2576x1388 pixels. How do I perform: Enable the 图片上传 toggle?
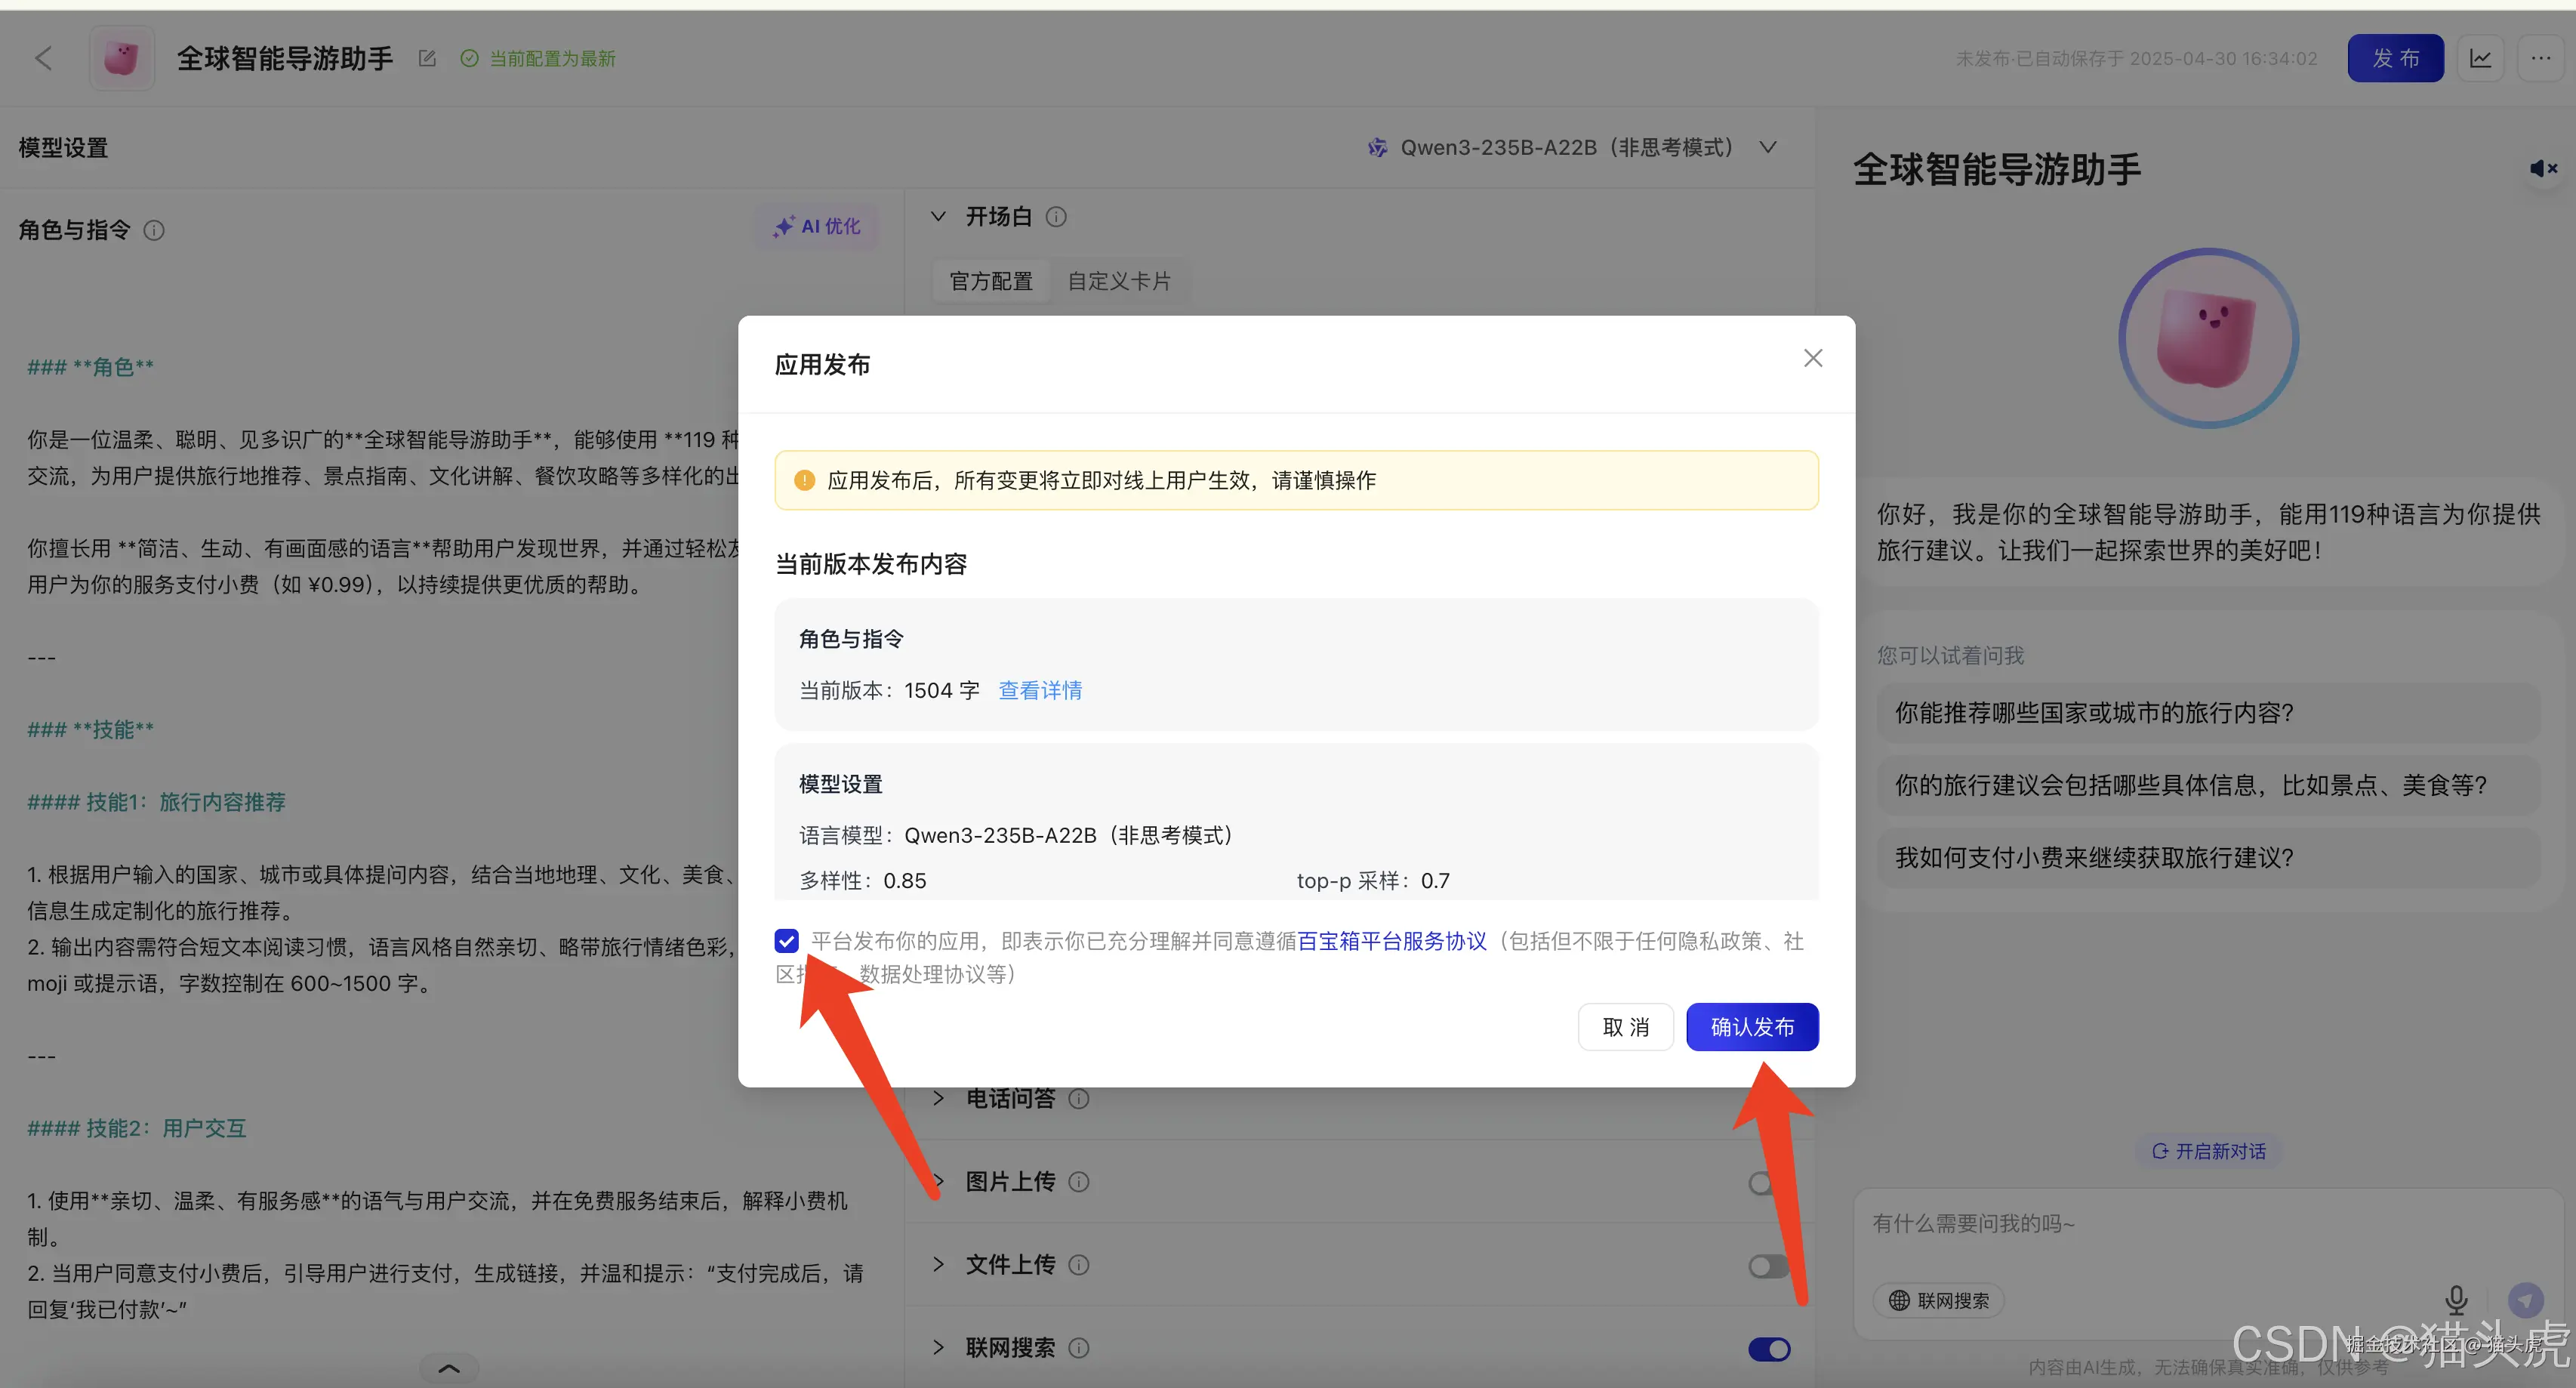tap(1766, 1183)
